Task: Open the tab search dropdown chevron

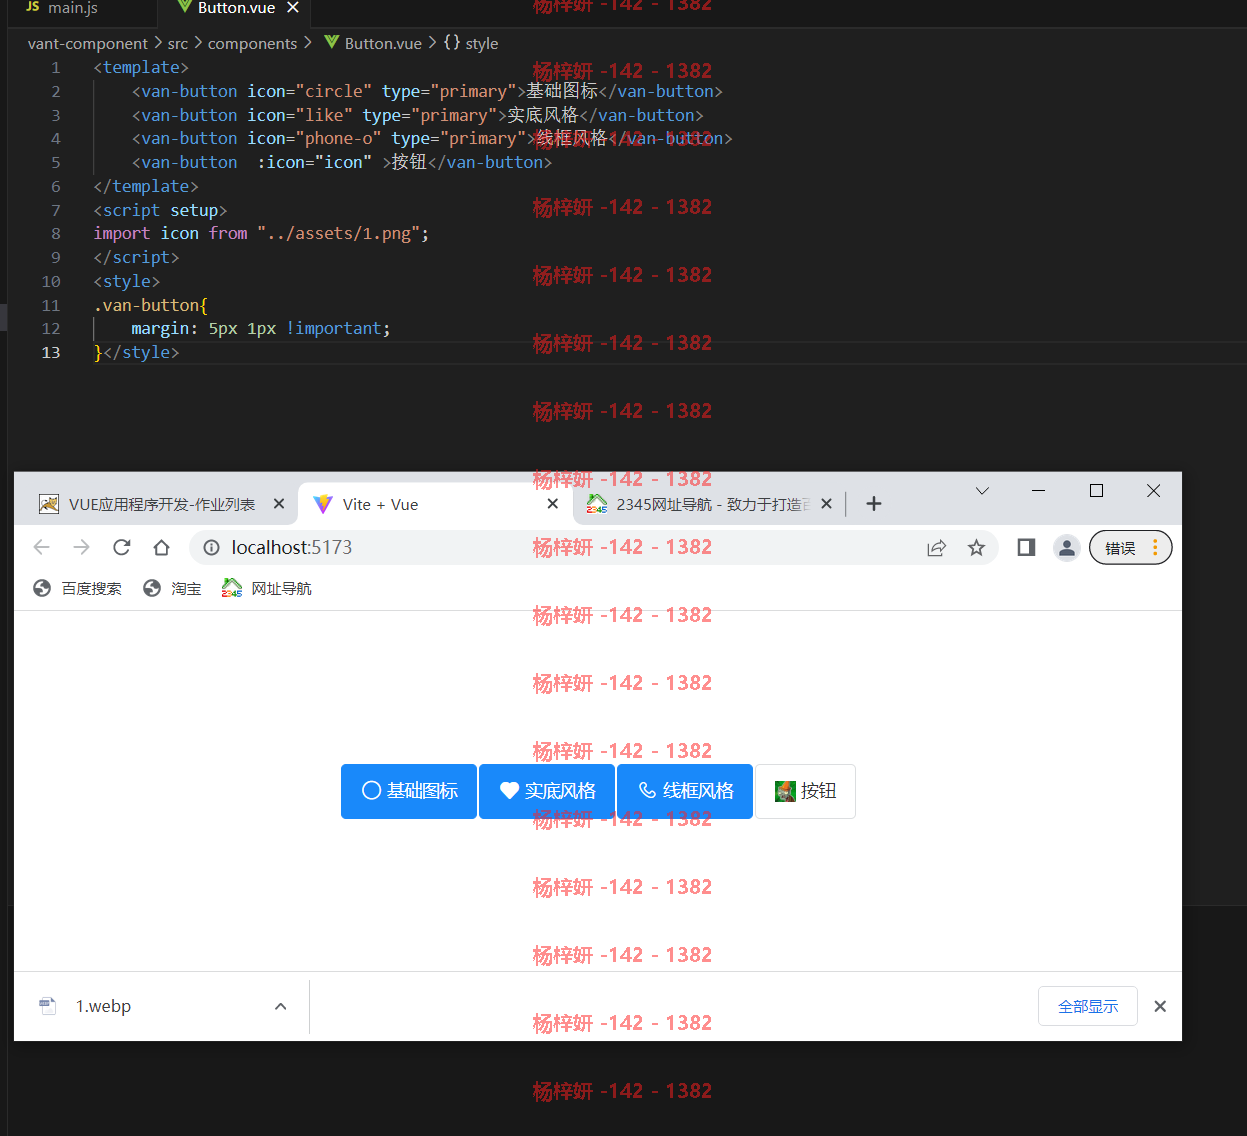Action: pos(982,491)
